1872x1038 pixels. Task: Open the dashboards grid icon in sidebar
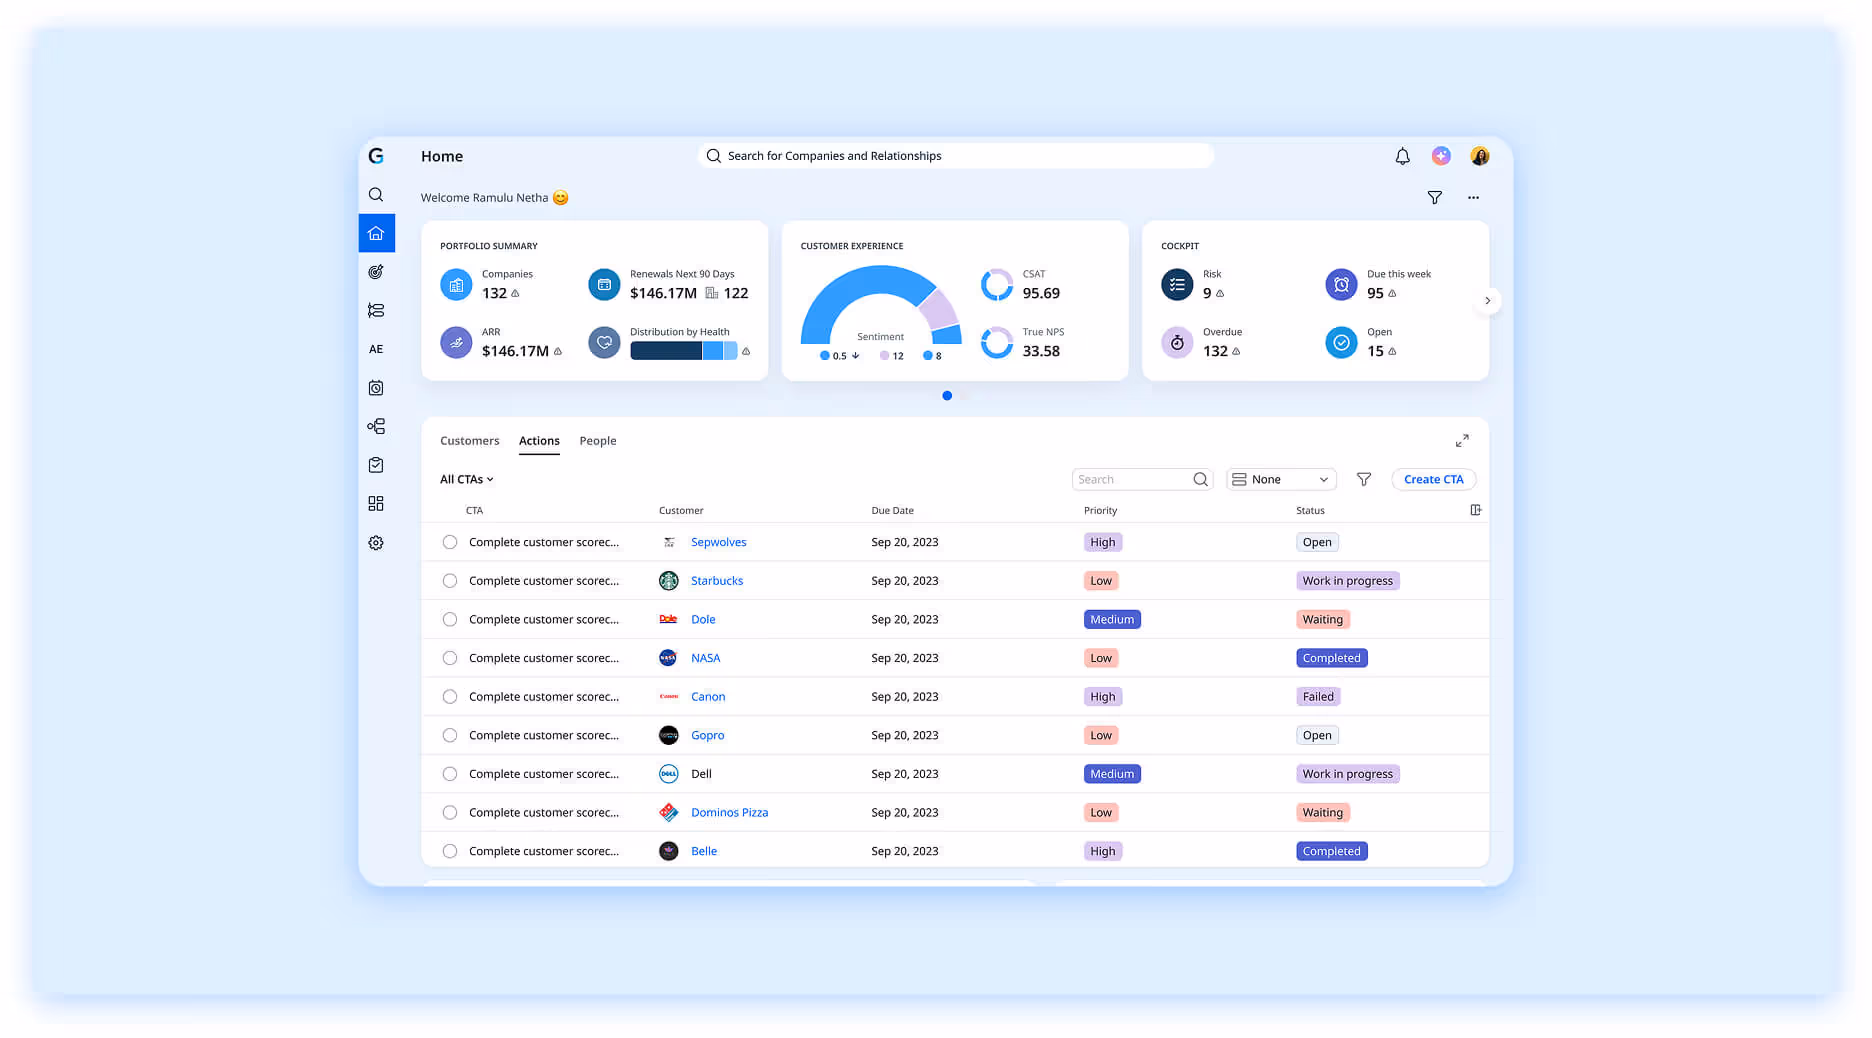coord(376,503)
